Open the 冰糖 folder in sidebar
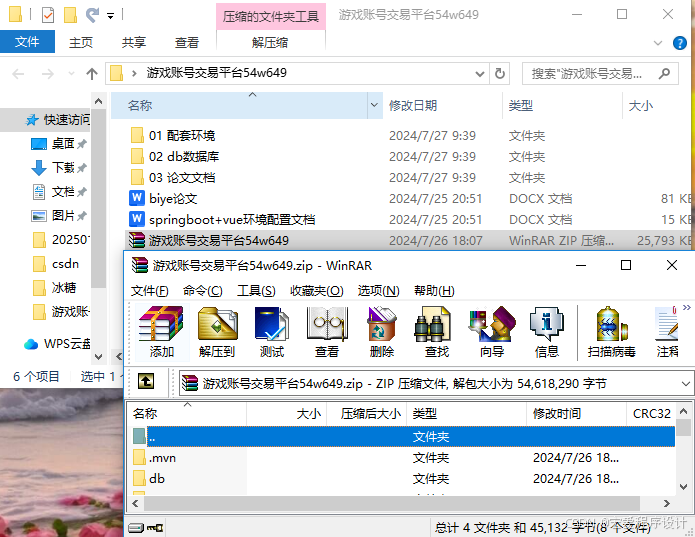695x537 pixels. point(55,288)
